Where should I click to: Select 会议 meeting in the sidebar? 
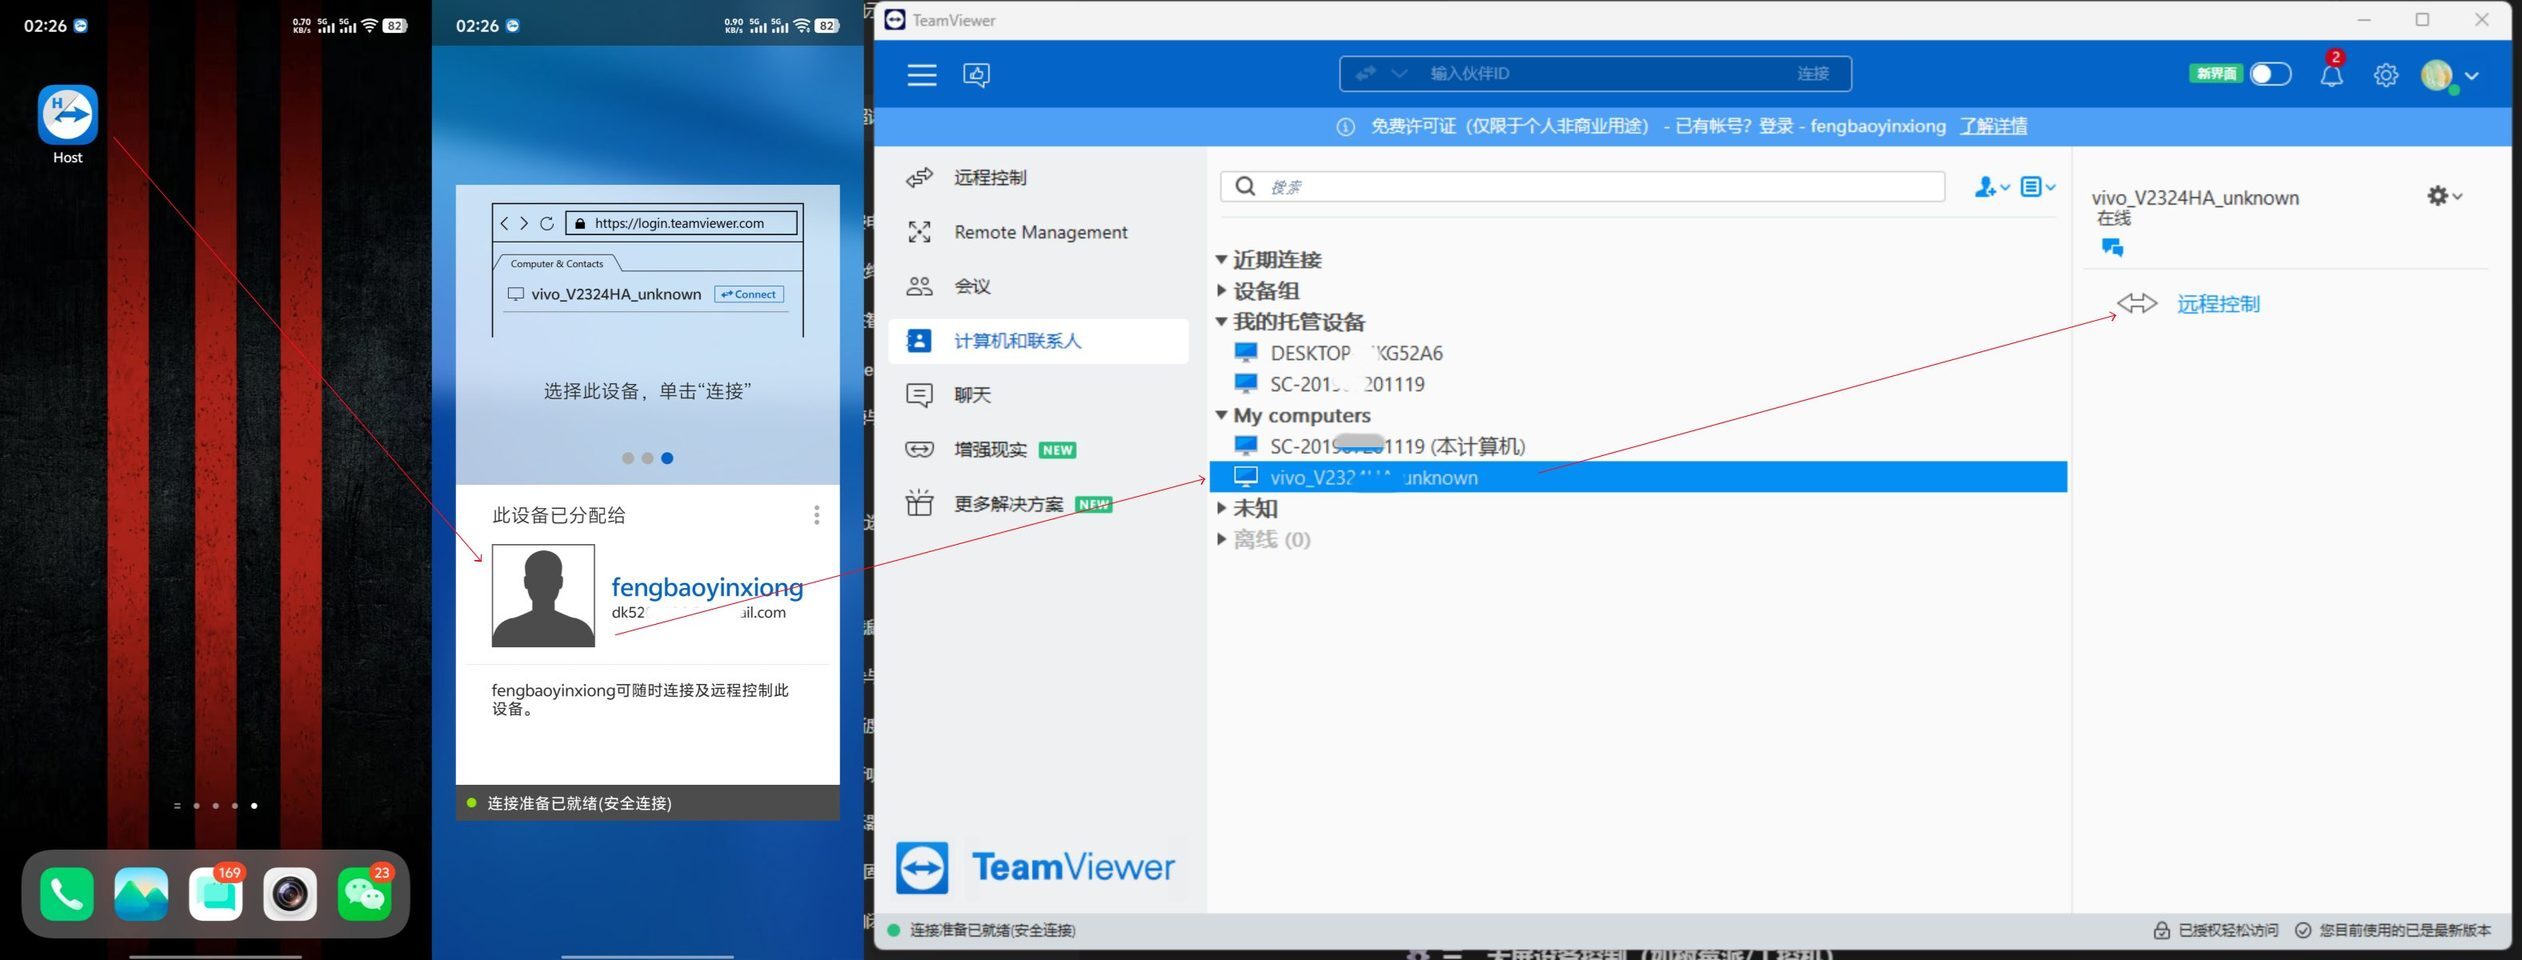[1038, 287]
